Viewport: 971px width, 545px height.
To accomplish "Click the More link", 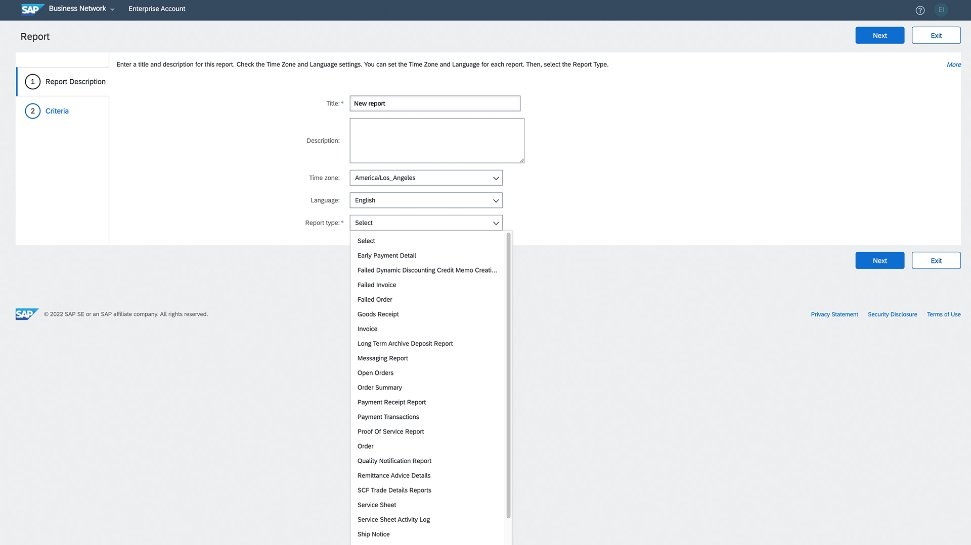I will click(x=953, y=64).
